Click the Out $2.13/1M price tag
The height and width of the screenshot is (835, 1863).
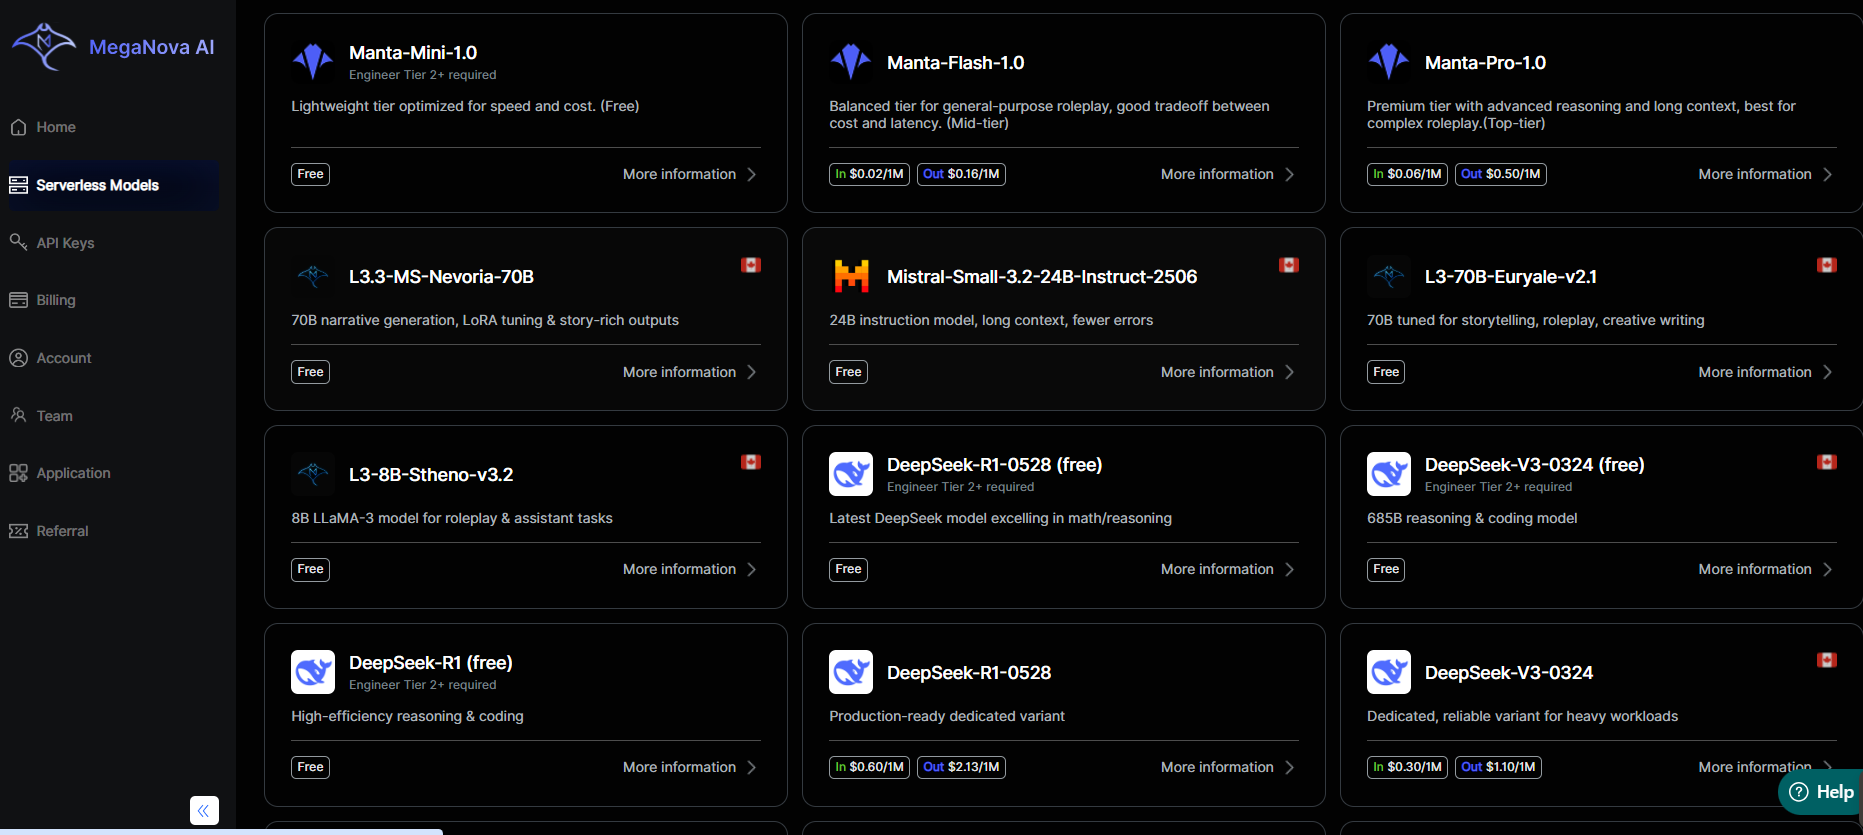[961, 767]
